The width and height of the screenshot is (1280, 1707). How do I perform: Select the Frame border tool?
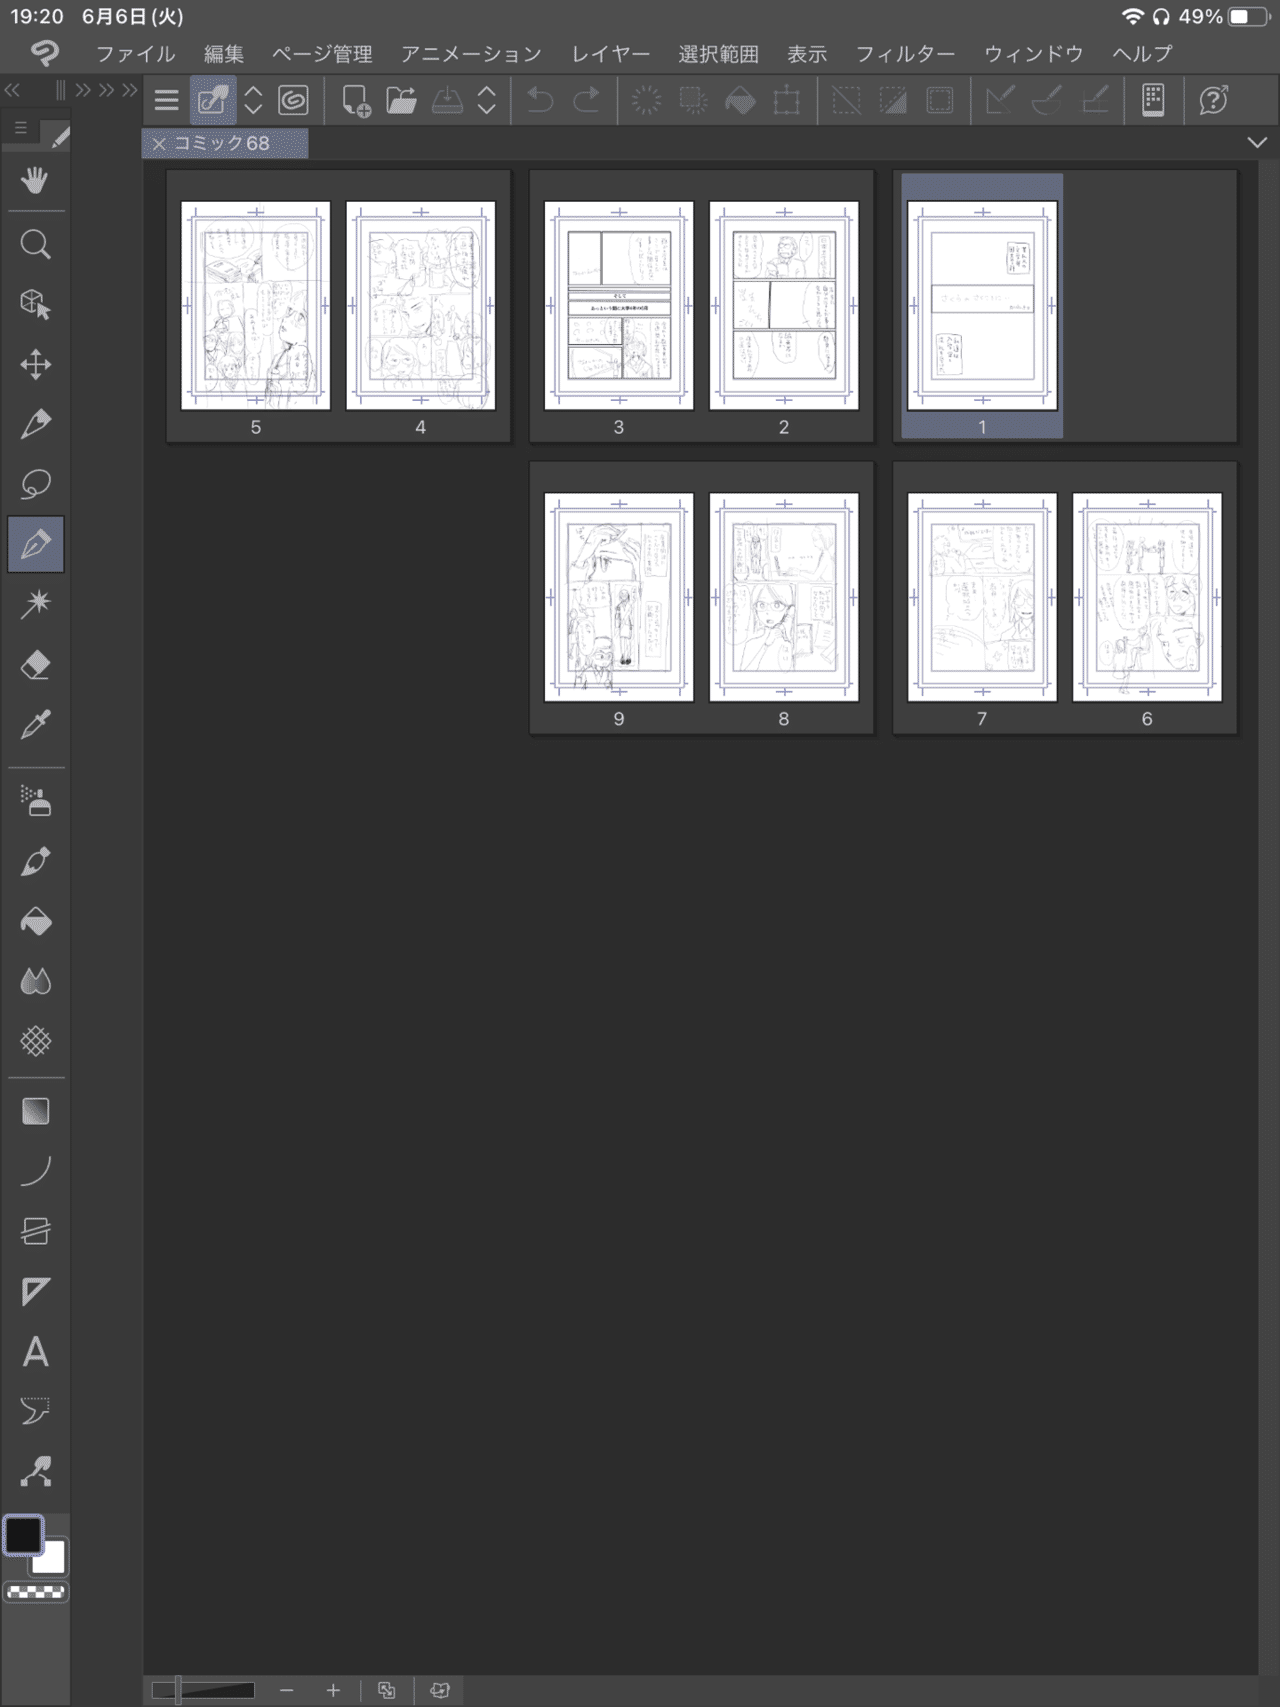point(35,1231)
